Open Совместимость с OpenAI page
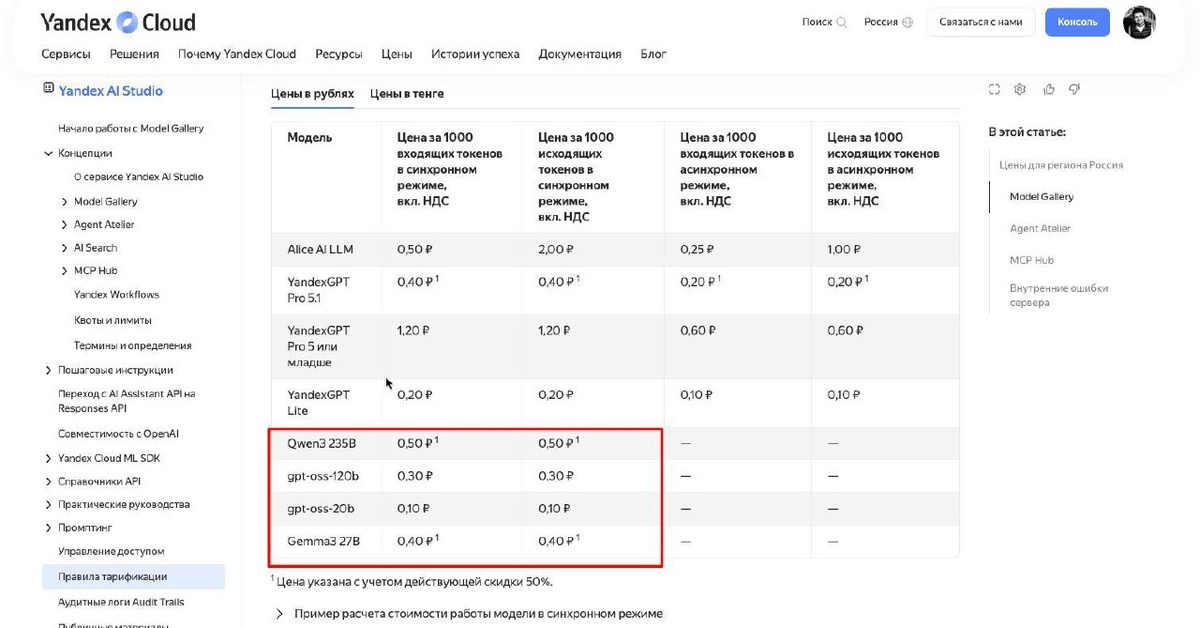 click(118, 434)
